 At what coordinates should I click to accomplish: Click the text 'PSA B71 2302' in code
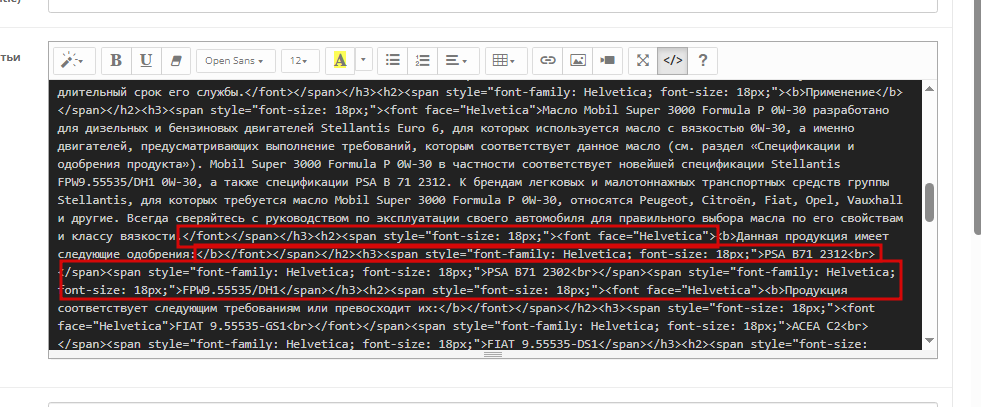(529, 273)
